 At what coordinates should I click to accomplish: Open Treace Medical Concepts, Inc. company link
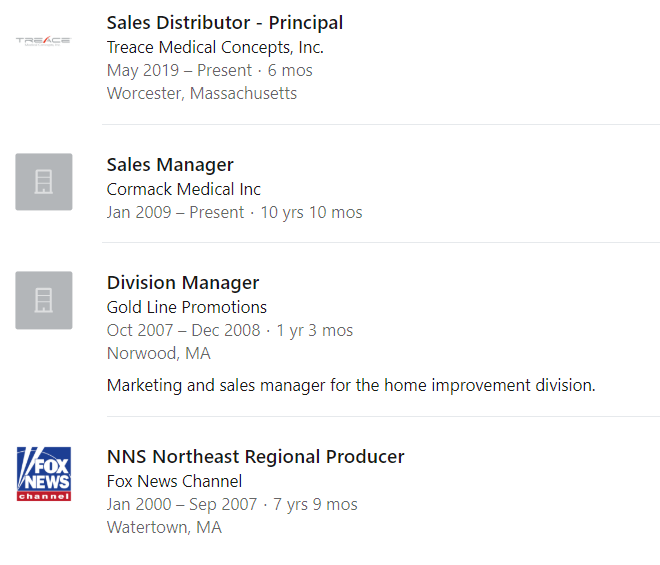point(215,47)
